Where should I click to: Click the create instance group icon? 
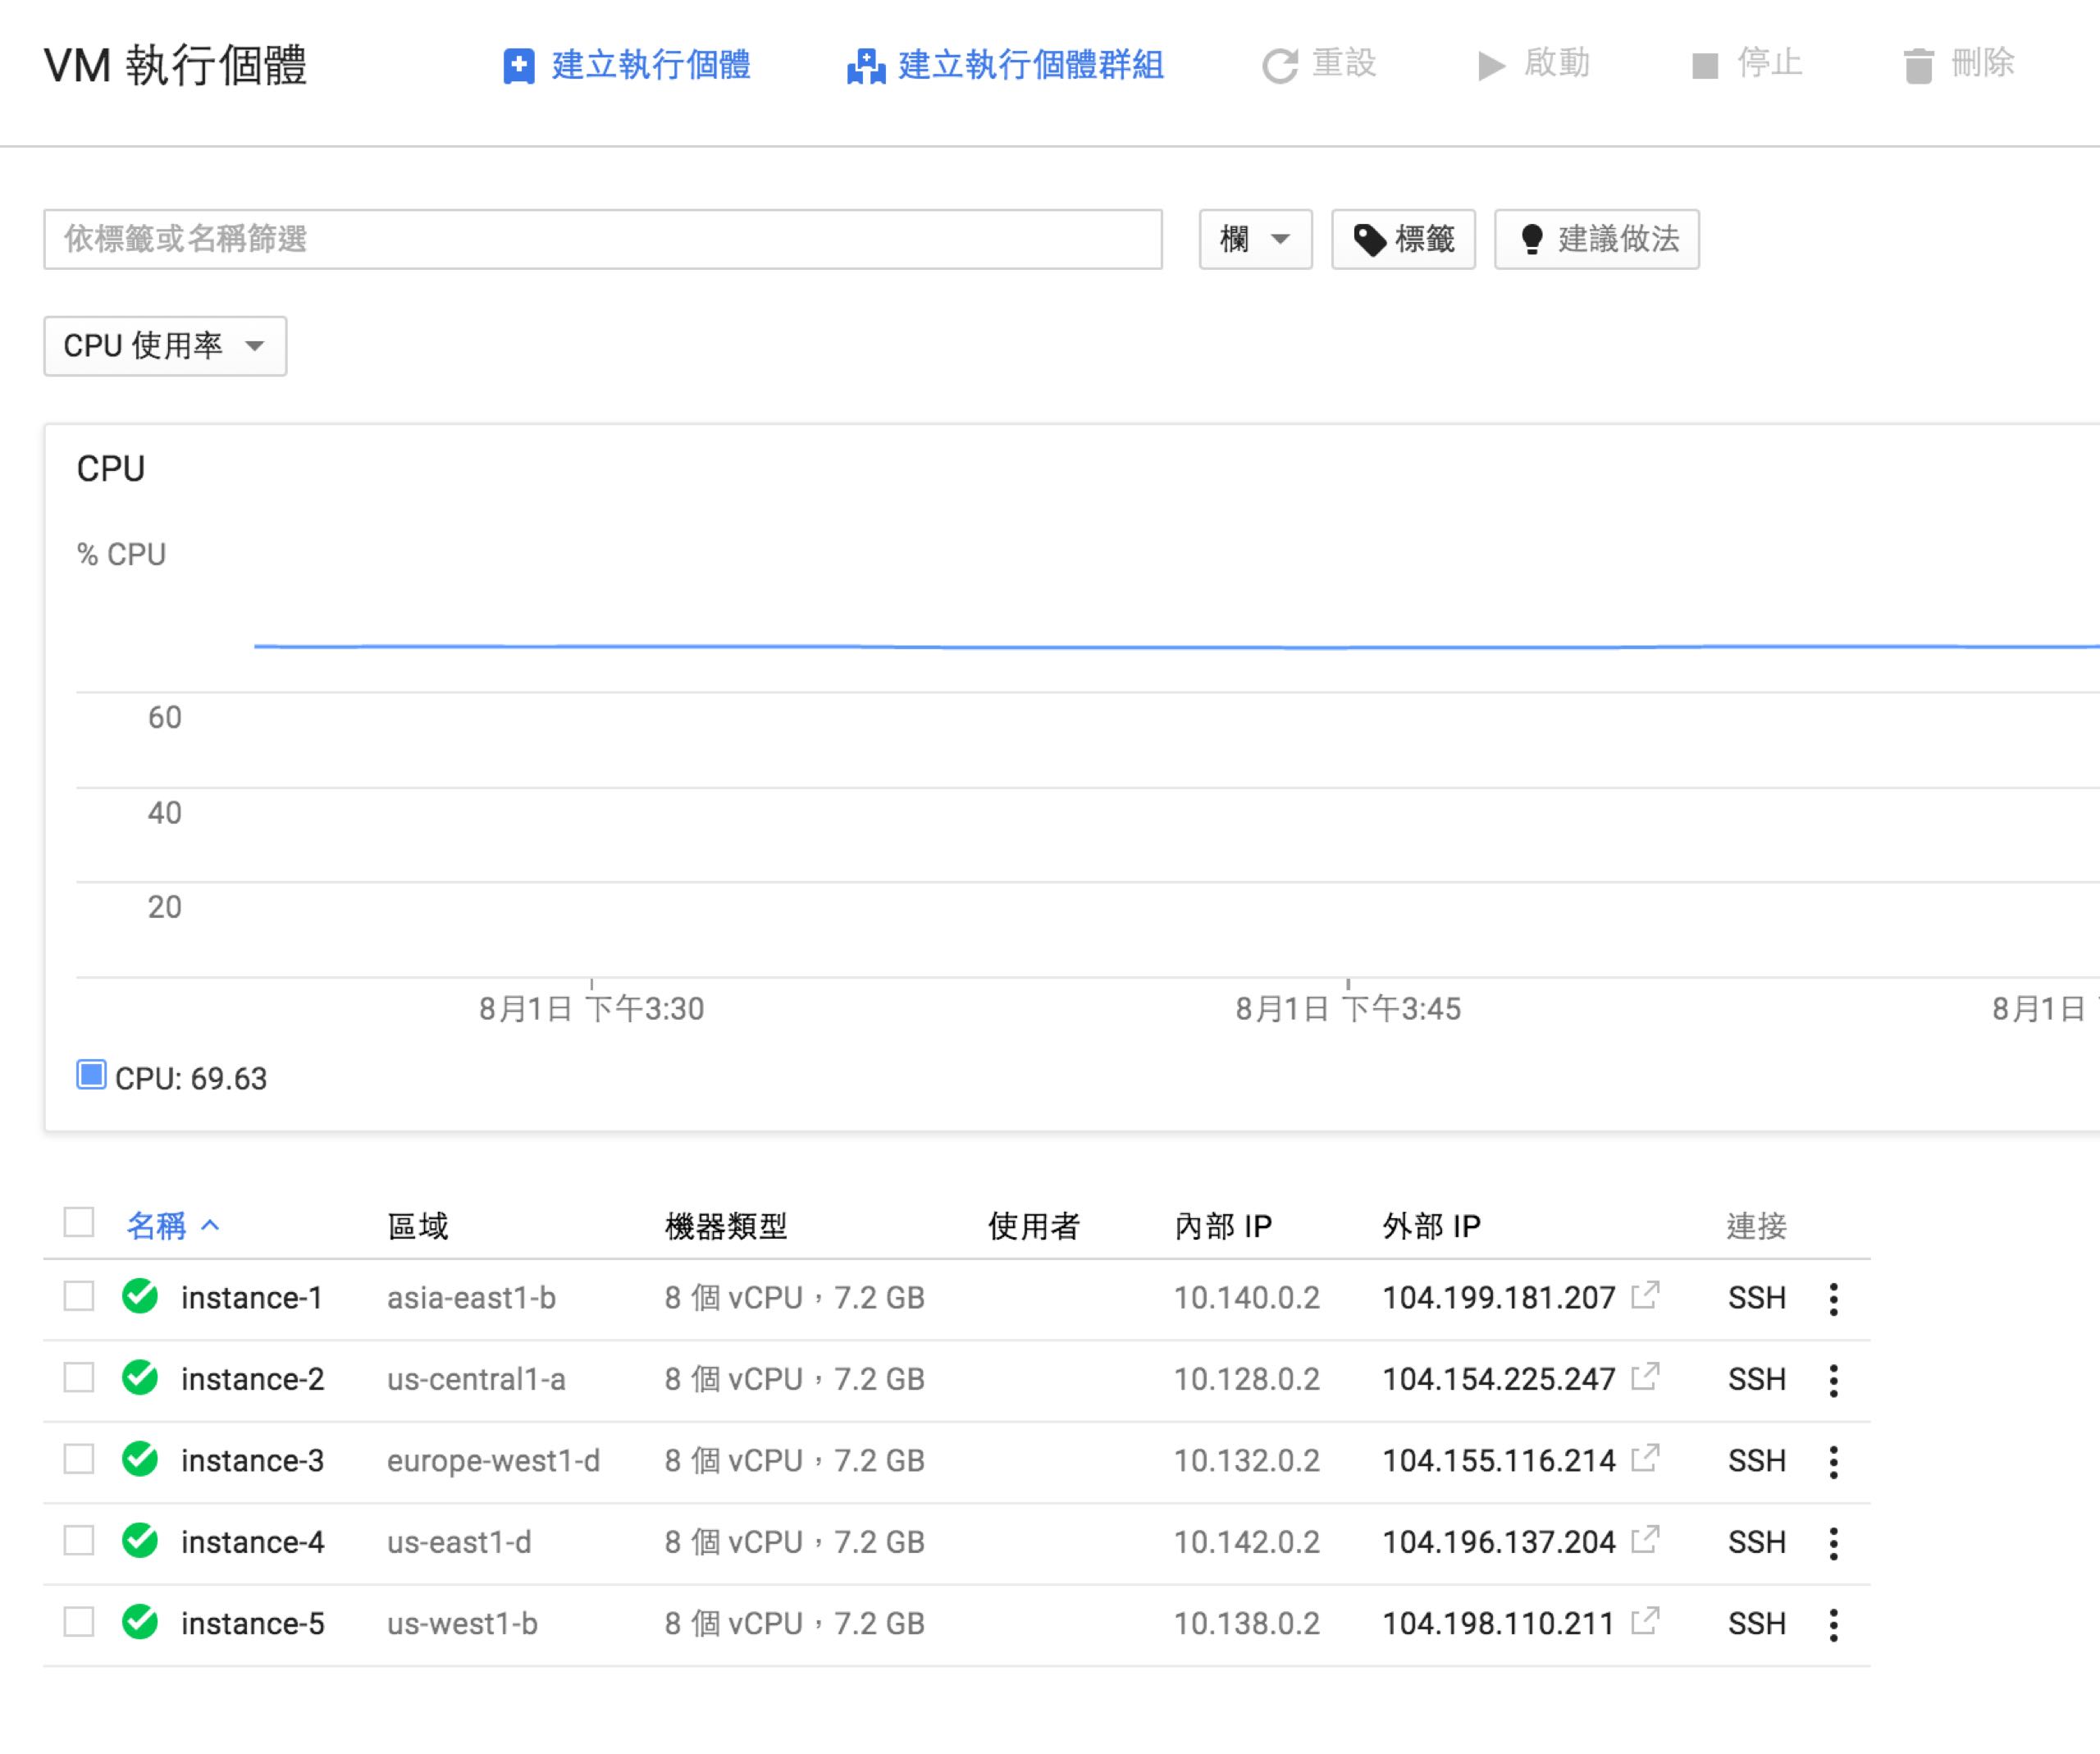coord(865,66)
